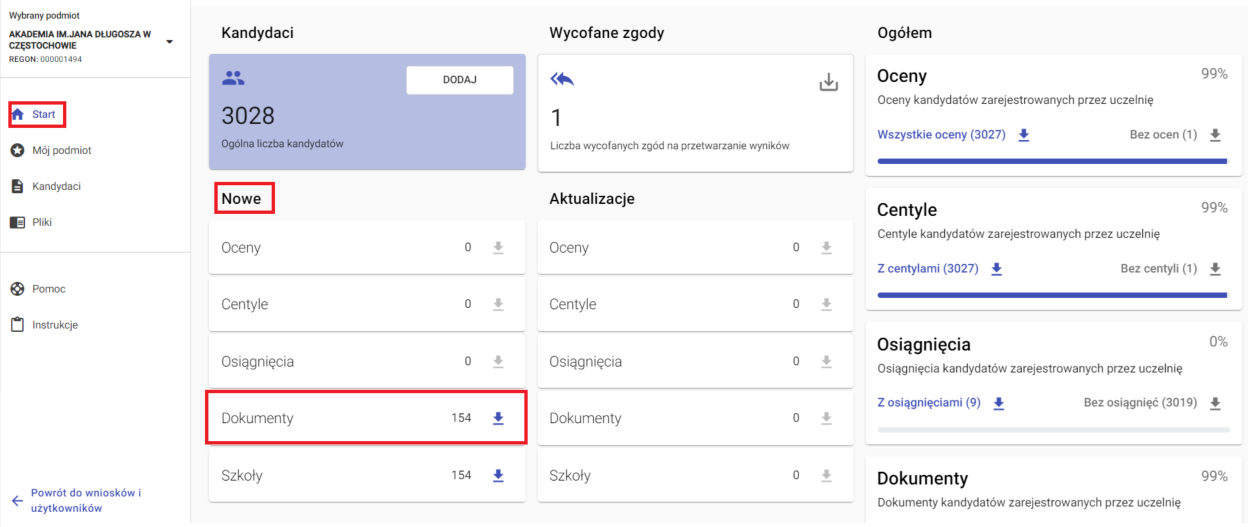Expand the selected entity dropdown arrow
Screen dimensions: 1248x527
click(169, 42)
